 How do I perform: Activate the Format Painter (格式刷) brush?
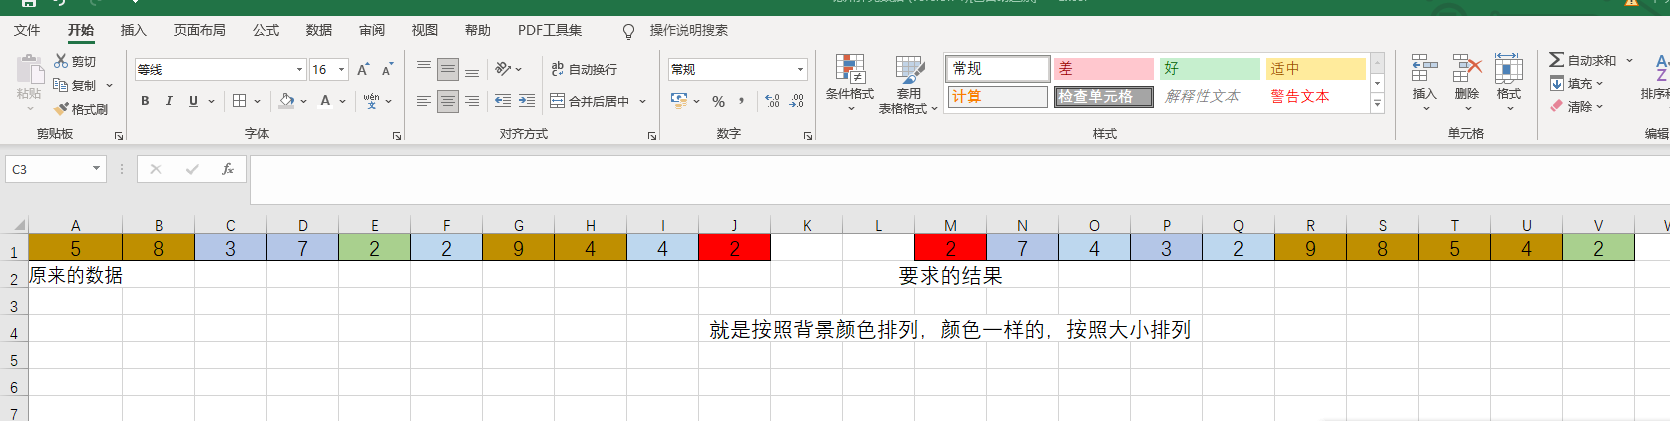click(61, 109)
